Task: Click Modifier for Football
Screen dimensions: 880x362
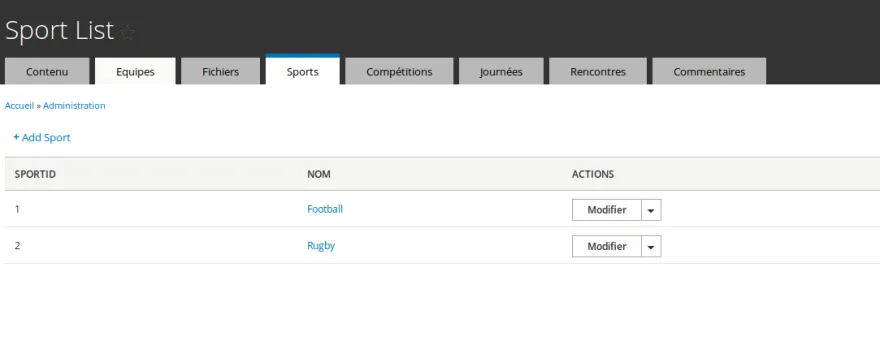Action: tap(607, 210)
